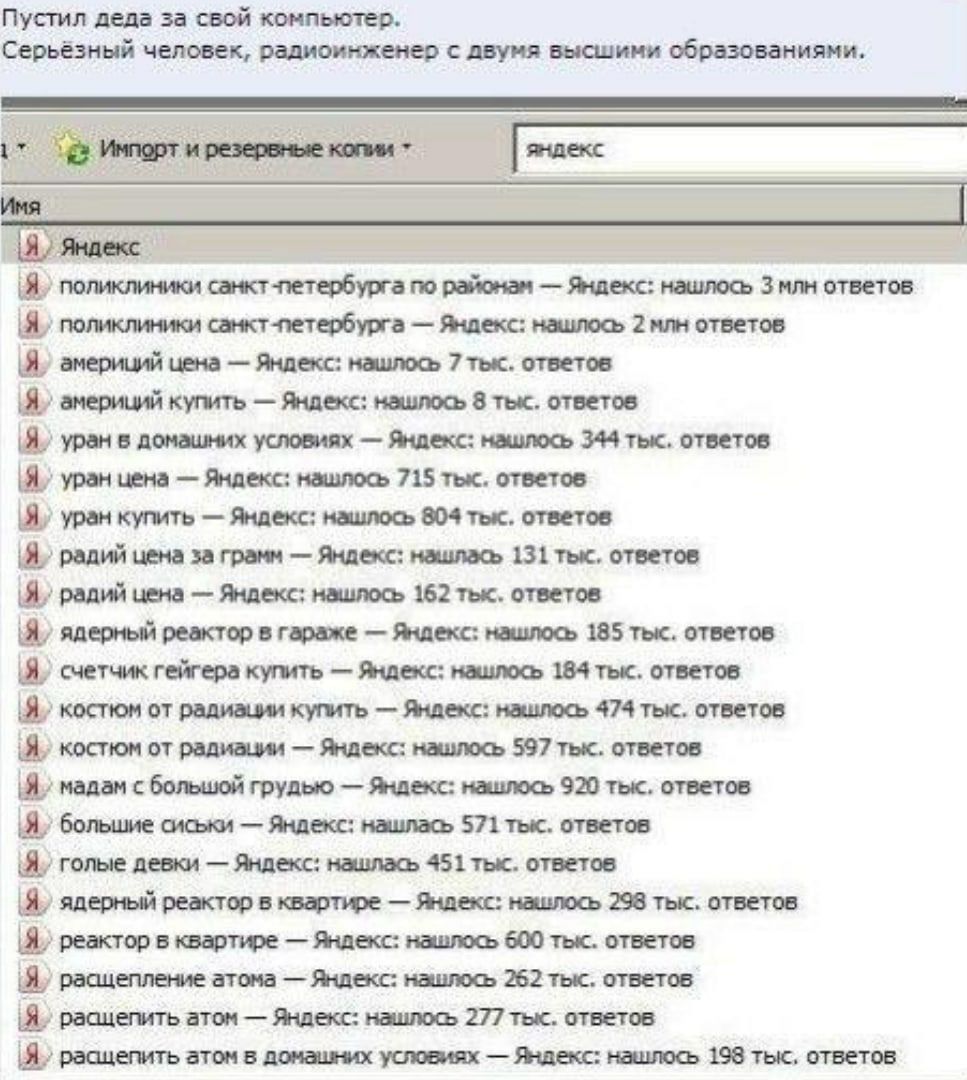Select мадам с большой грудью entry
The height and width of the screenshot is (1080, 967).
tap(405, 787)
